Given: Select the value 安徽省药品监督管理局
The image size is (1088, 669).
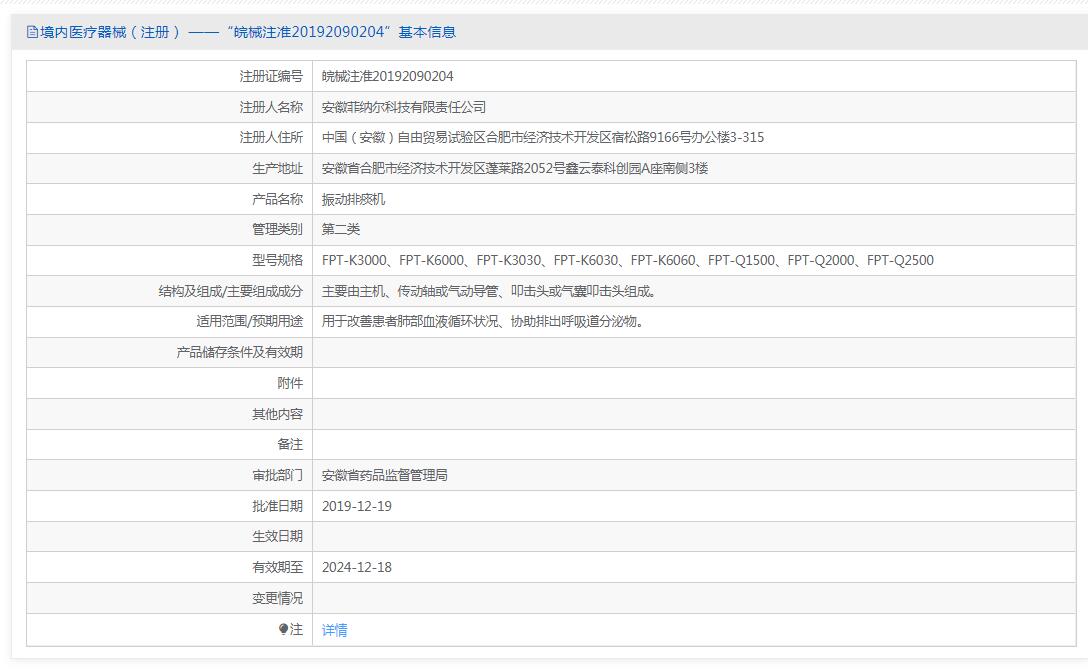Looking at the screenshot, I should click(384, 475).
